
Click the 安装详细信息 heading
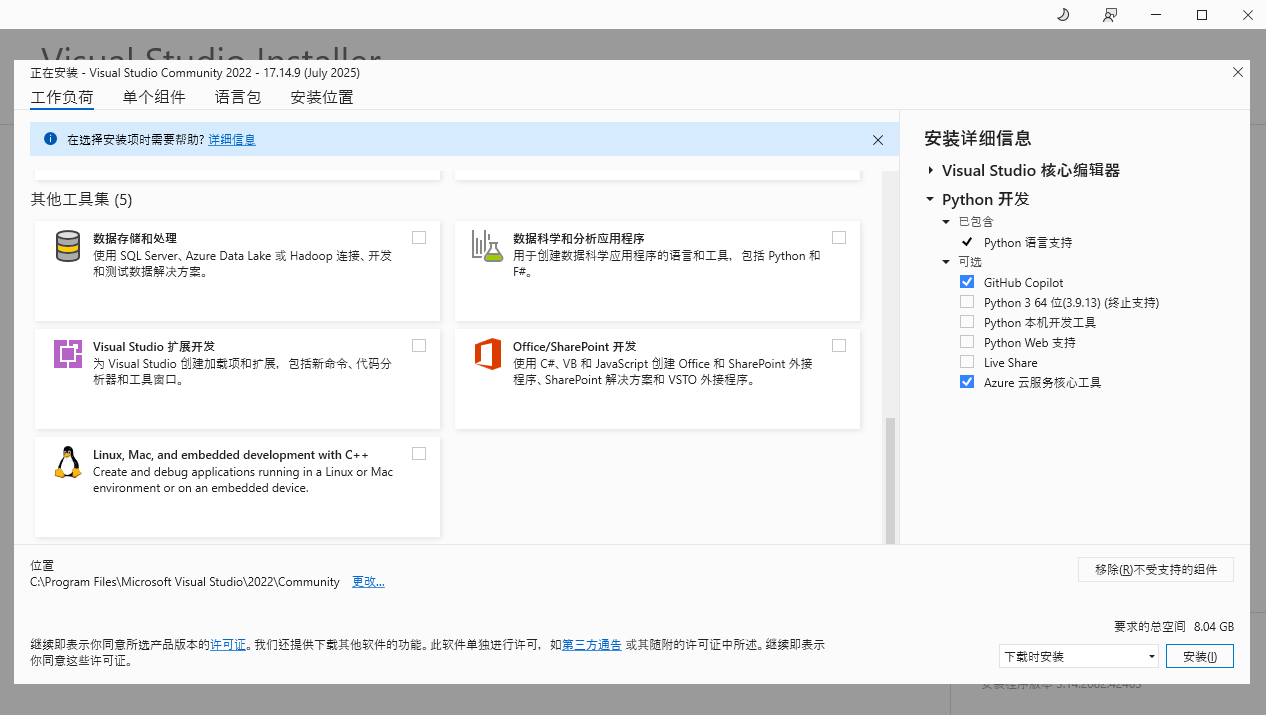[x=978, y=138]
